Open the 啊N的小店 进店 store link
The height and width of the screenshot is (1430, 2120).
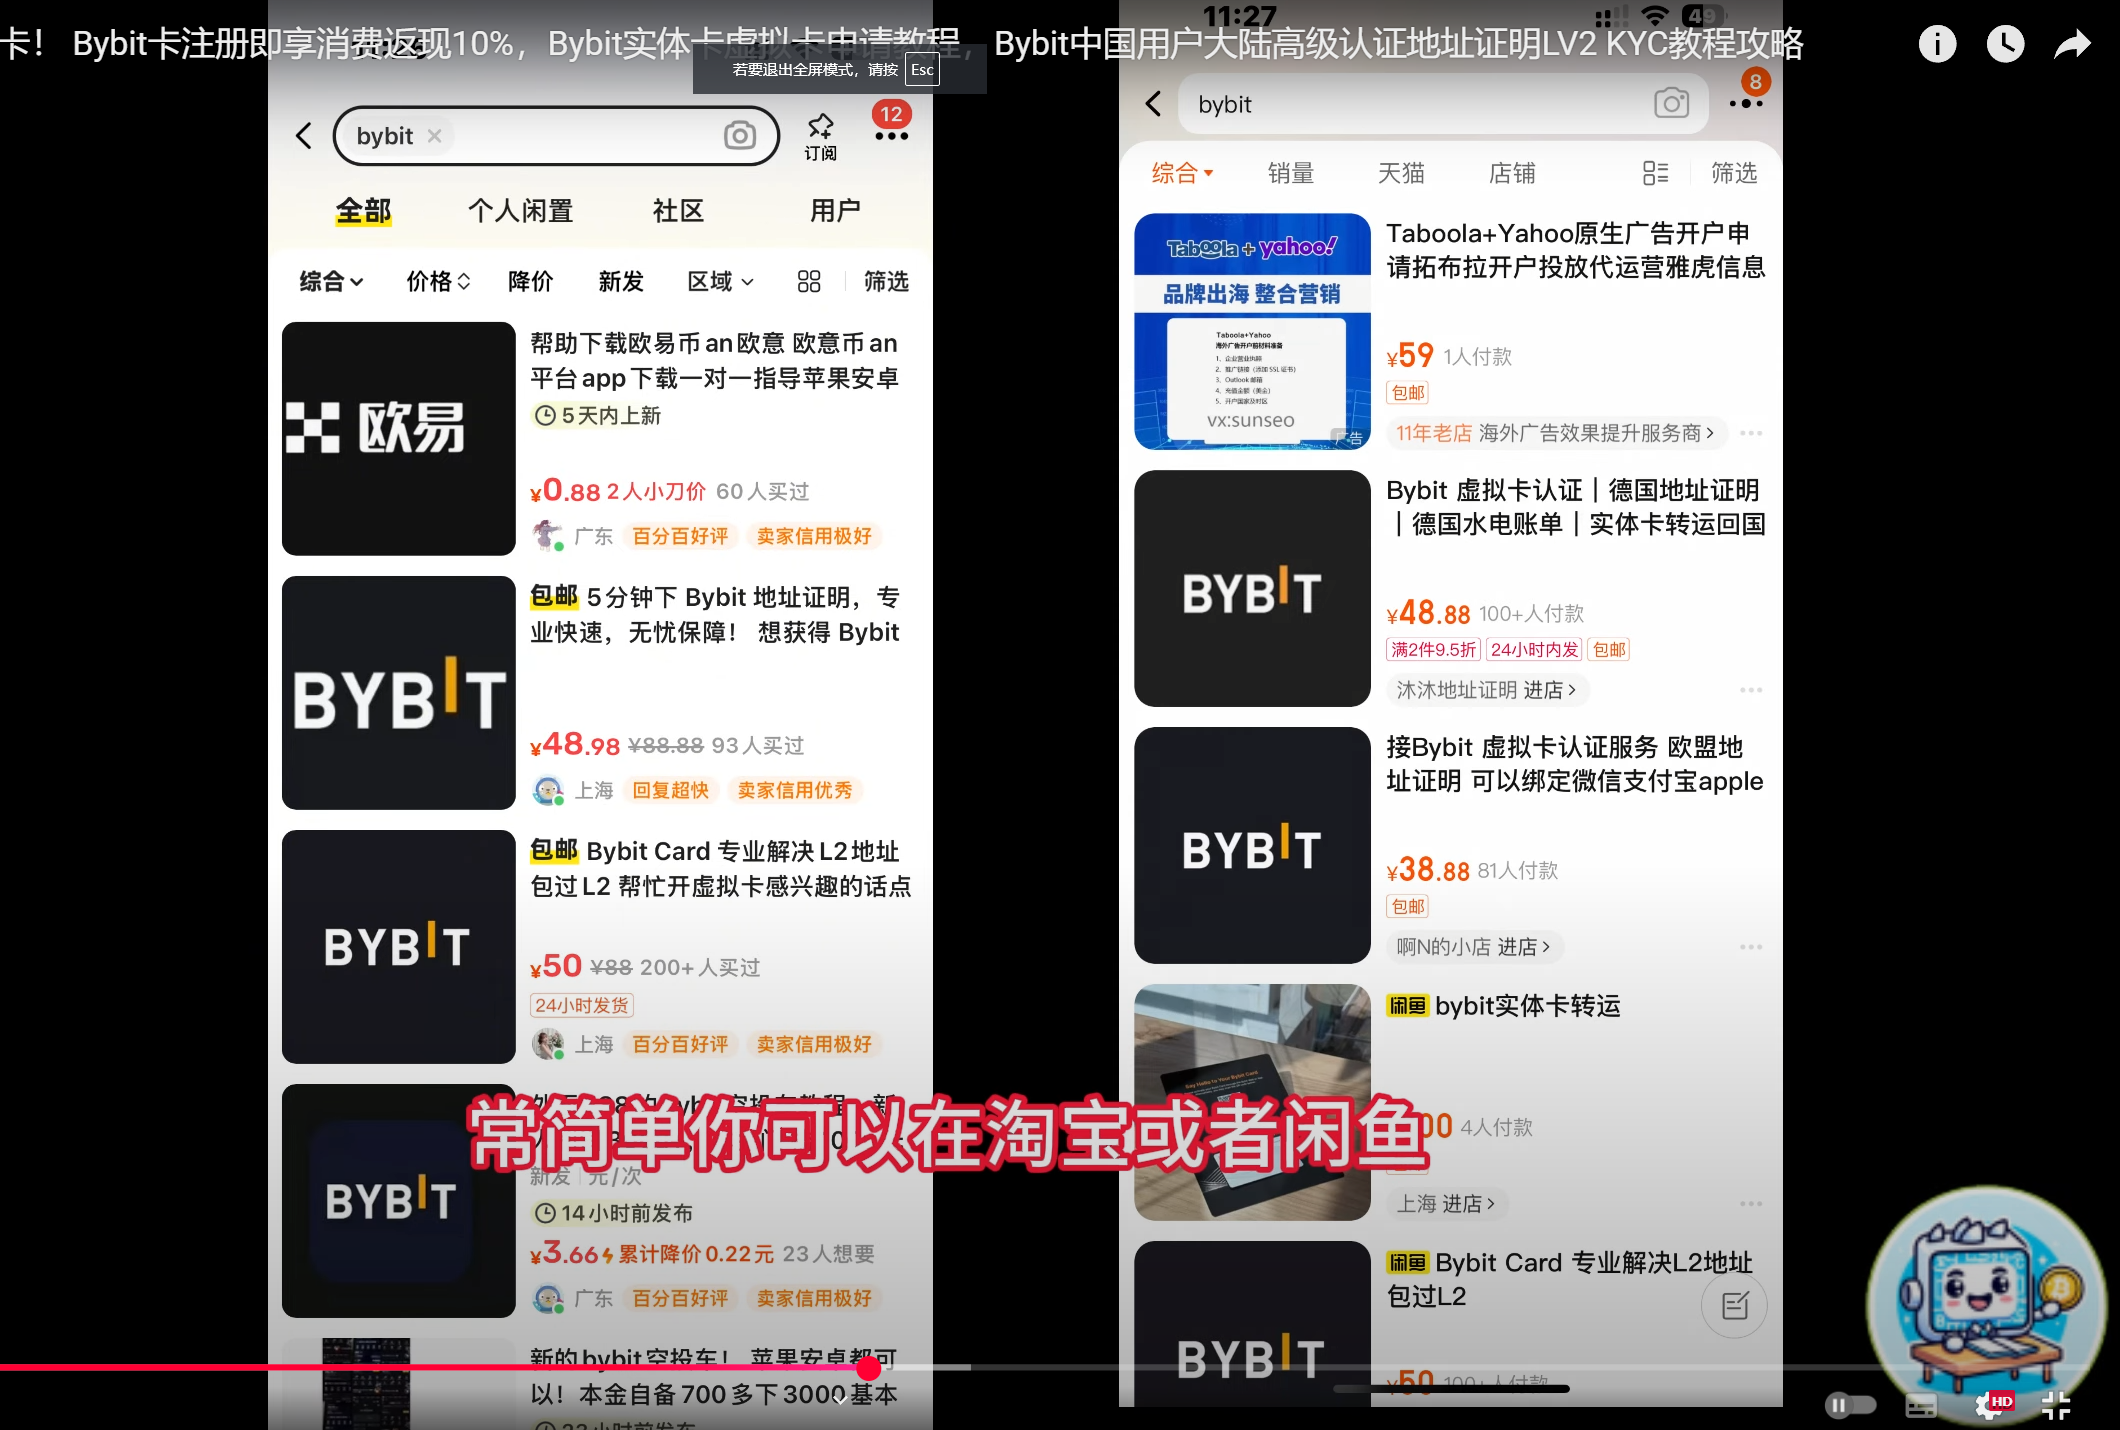[x=1474, y=947]
